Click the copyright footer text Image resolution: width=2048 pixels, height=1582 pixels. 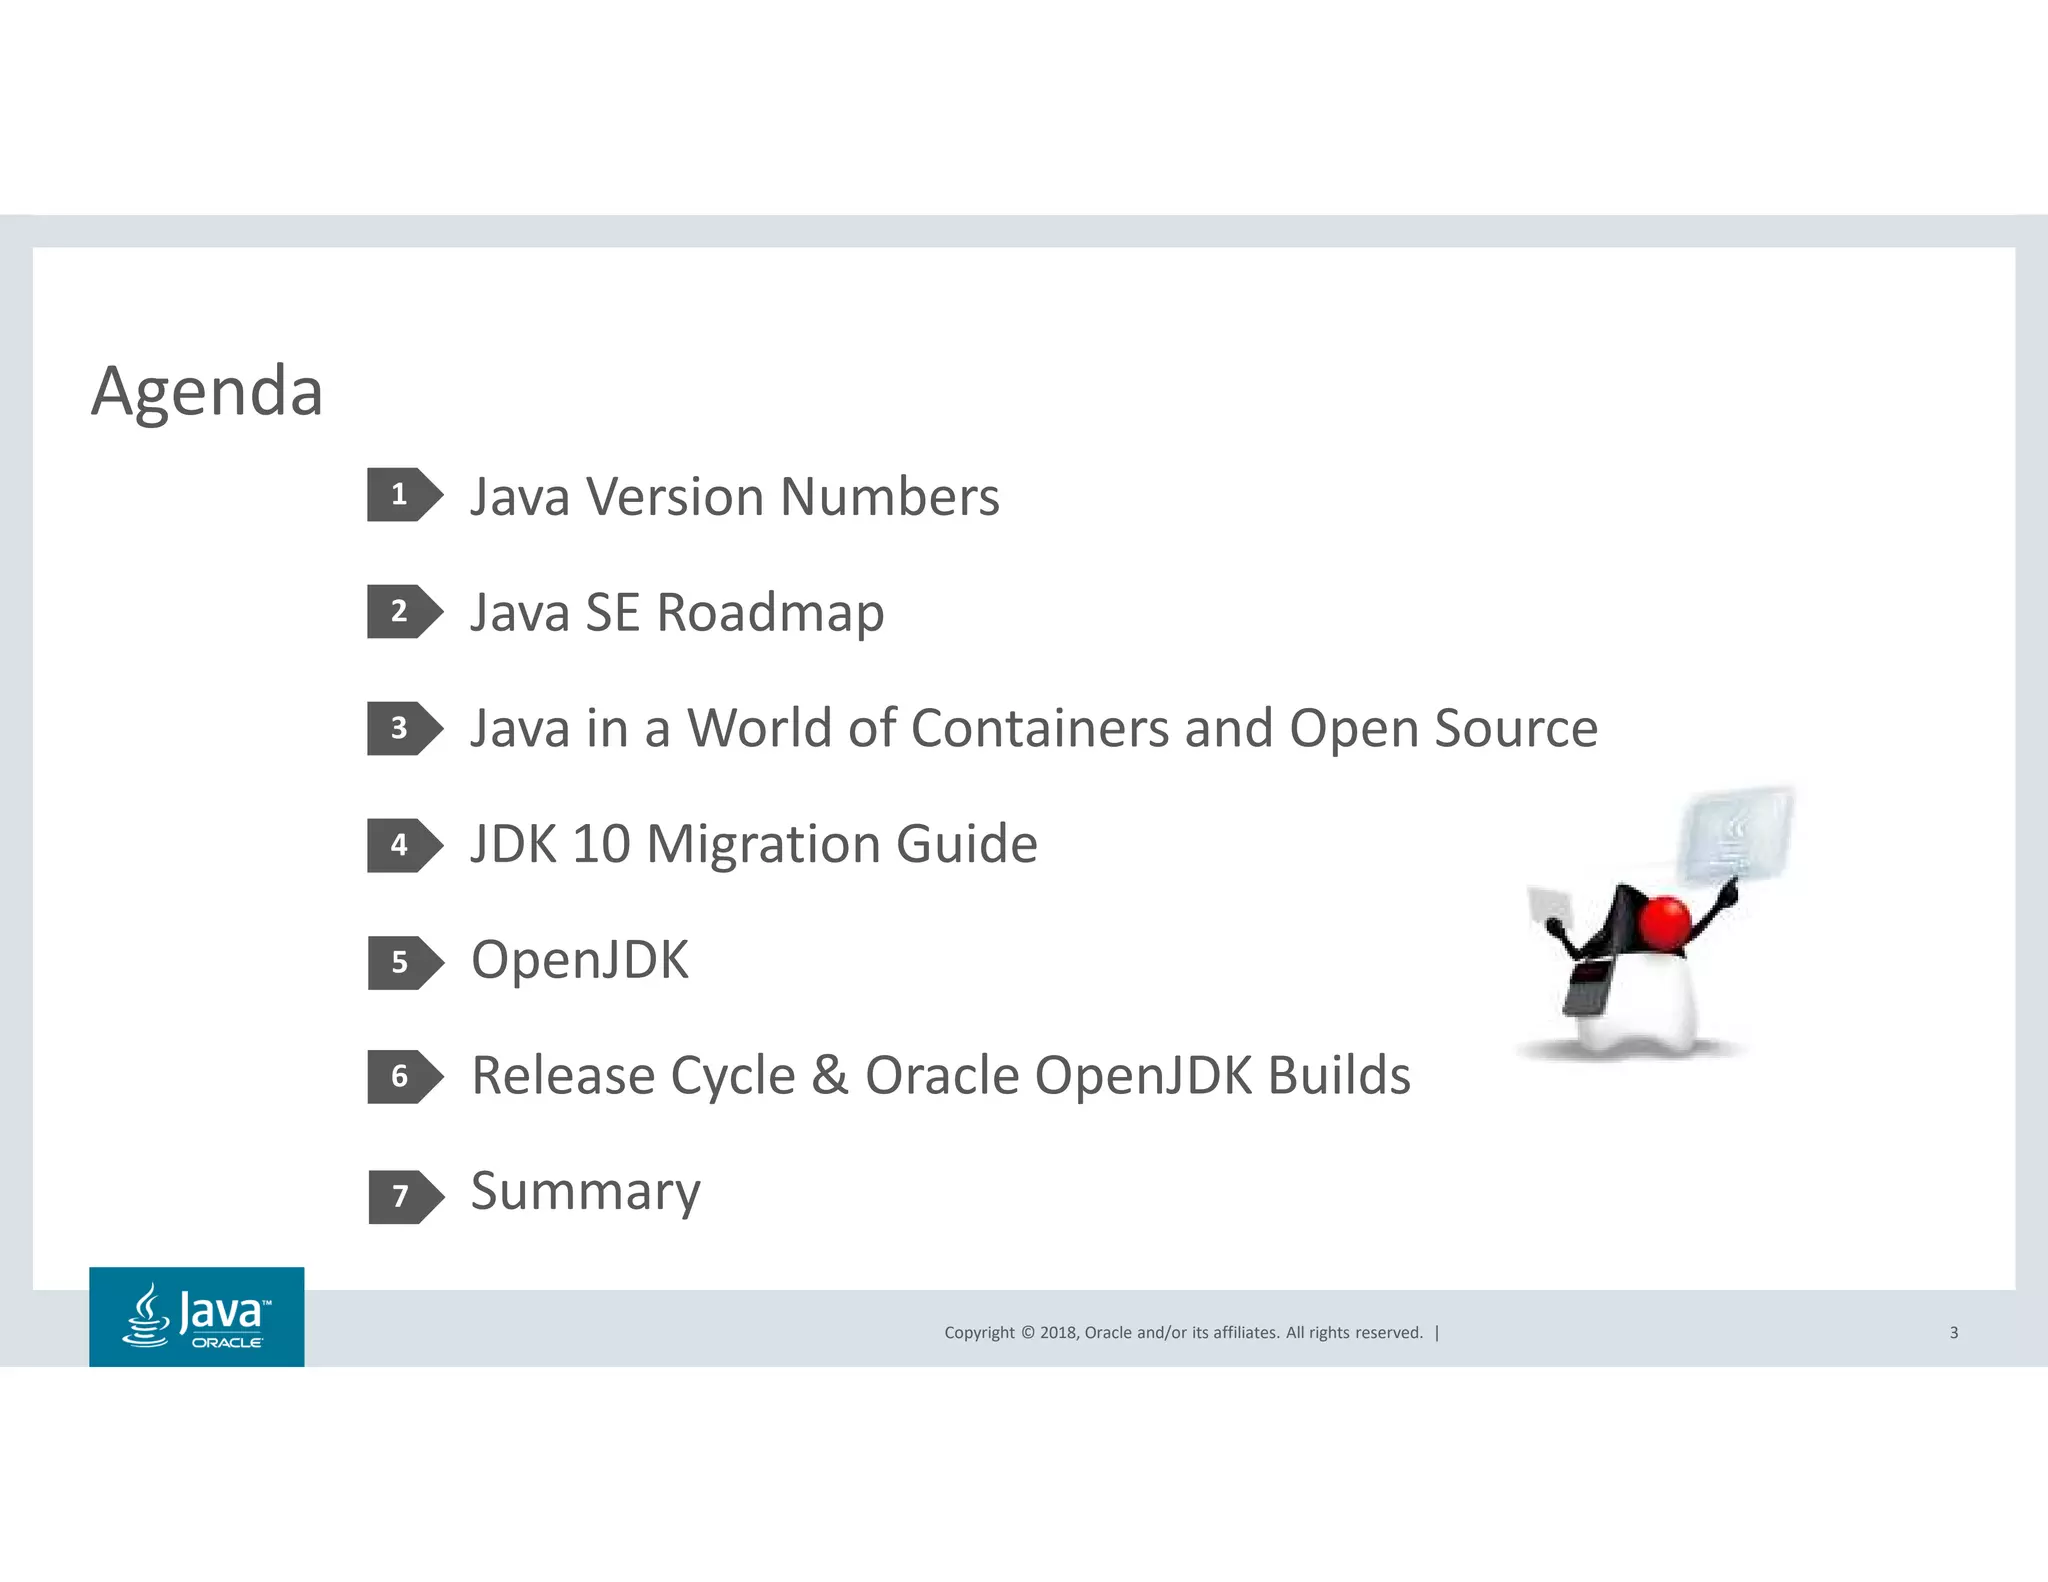coord(1183,1332)
